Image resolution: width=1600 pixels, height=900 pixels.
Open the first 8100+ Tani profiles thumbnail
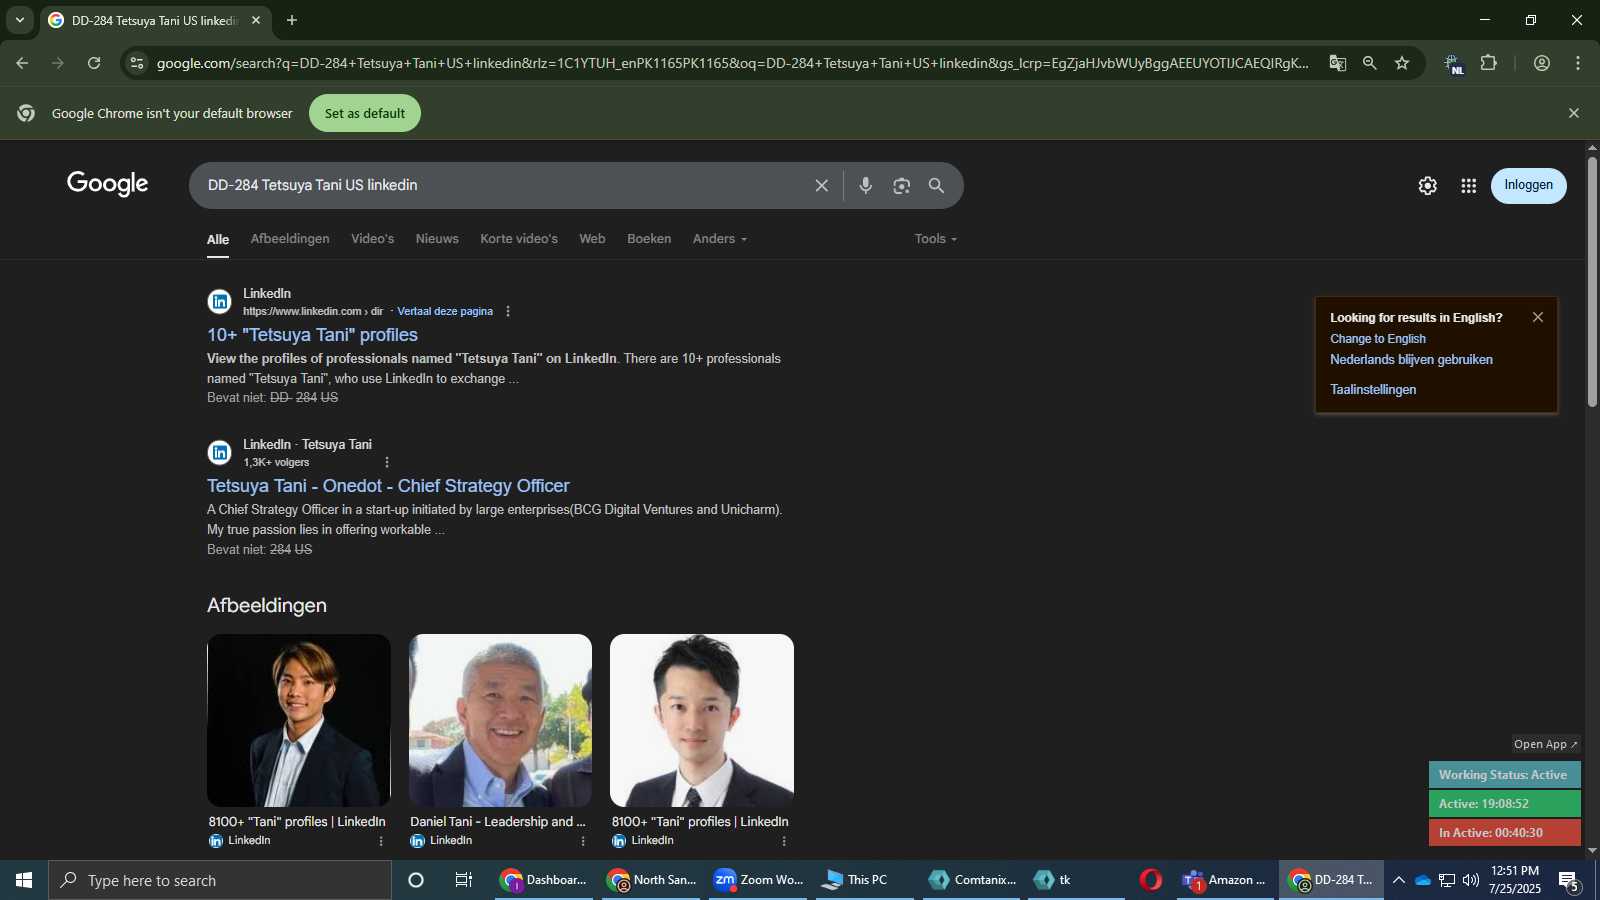[299, 720]
